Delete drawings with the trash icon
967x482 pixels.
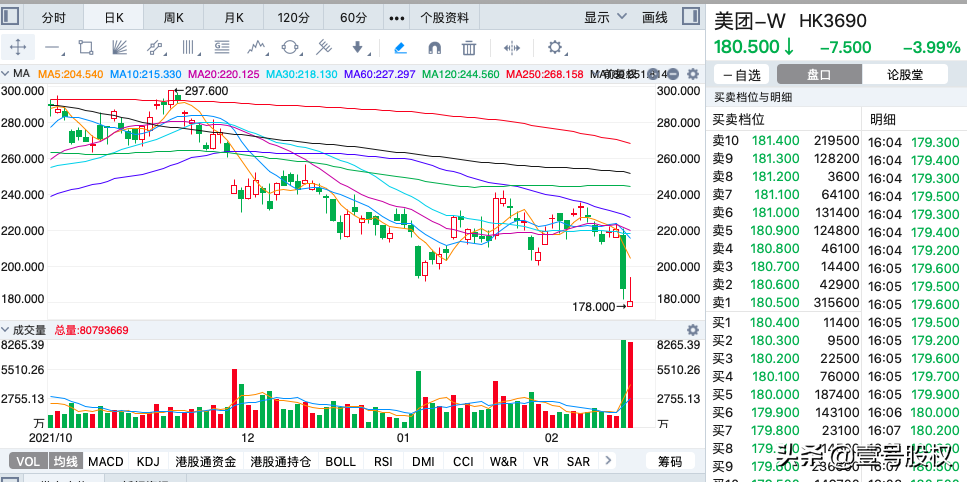(469, 47)
